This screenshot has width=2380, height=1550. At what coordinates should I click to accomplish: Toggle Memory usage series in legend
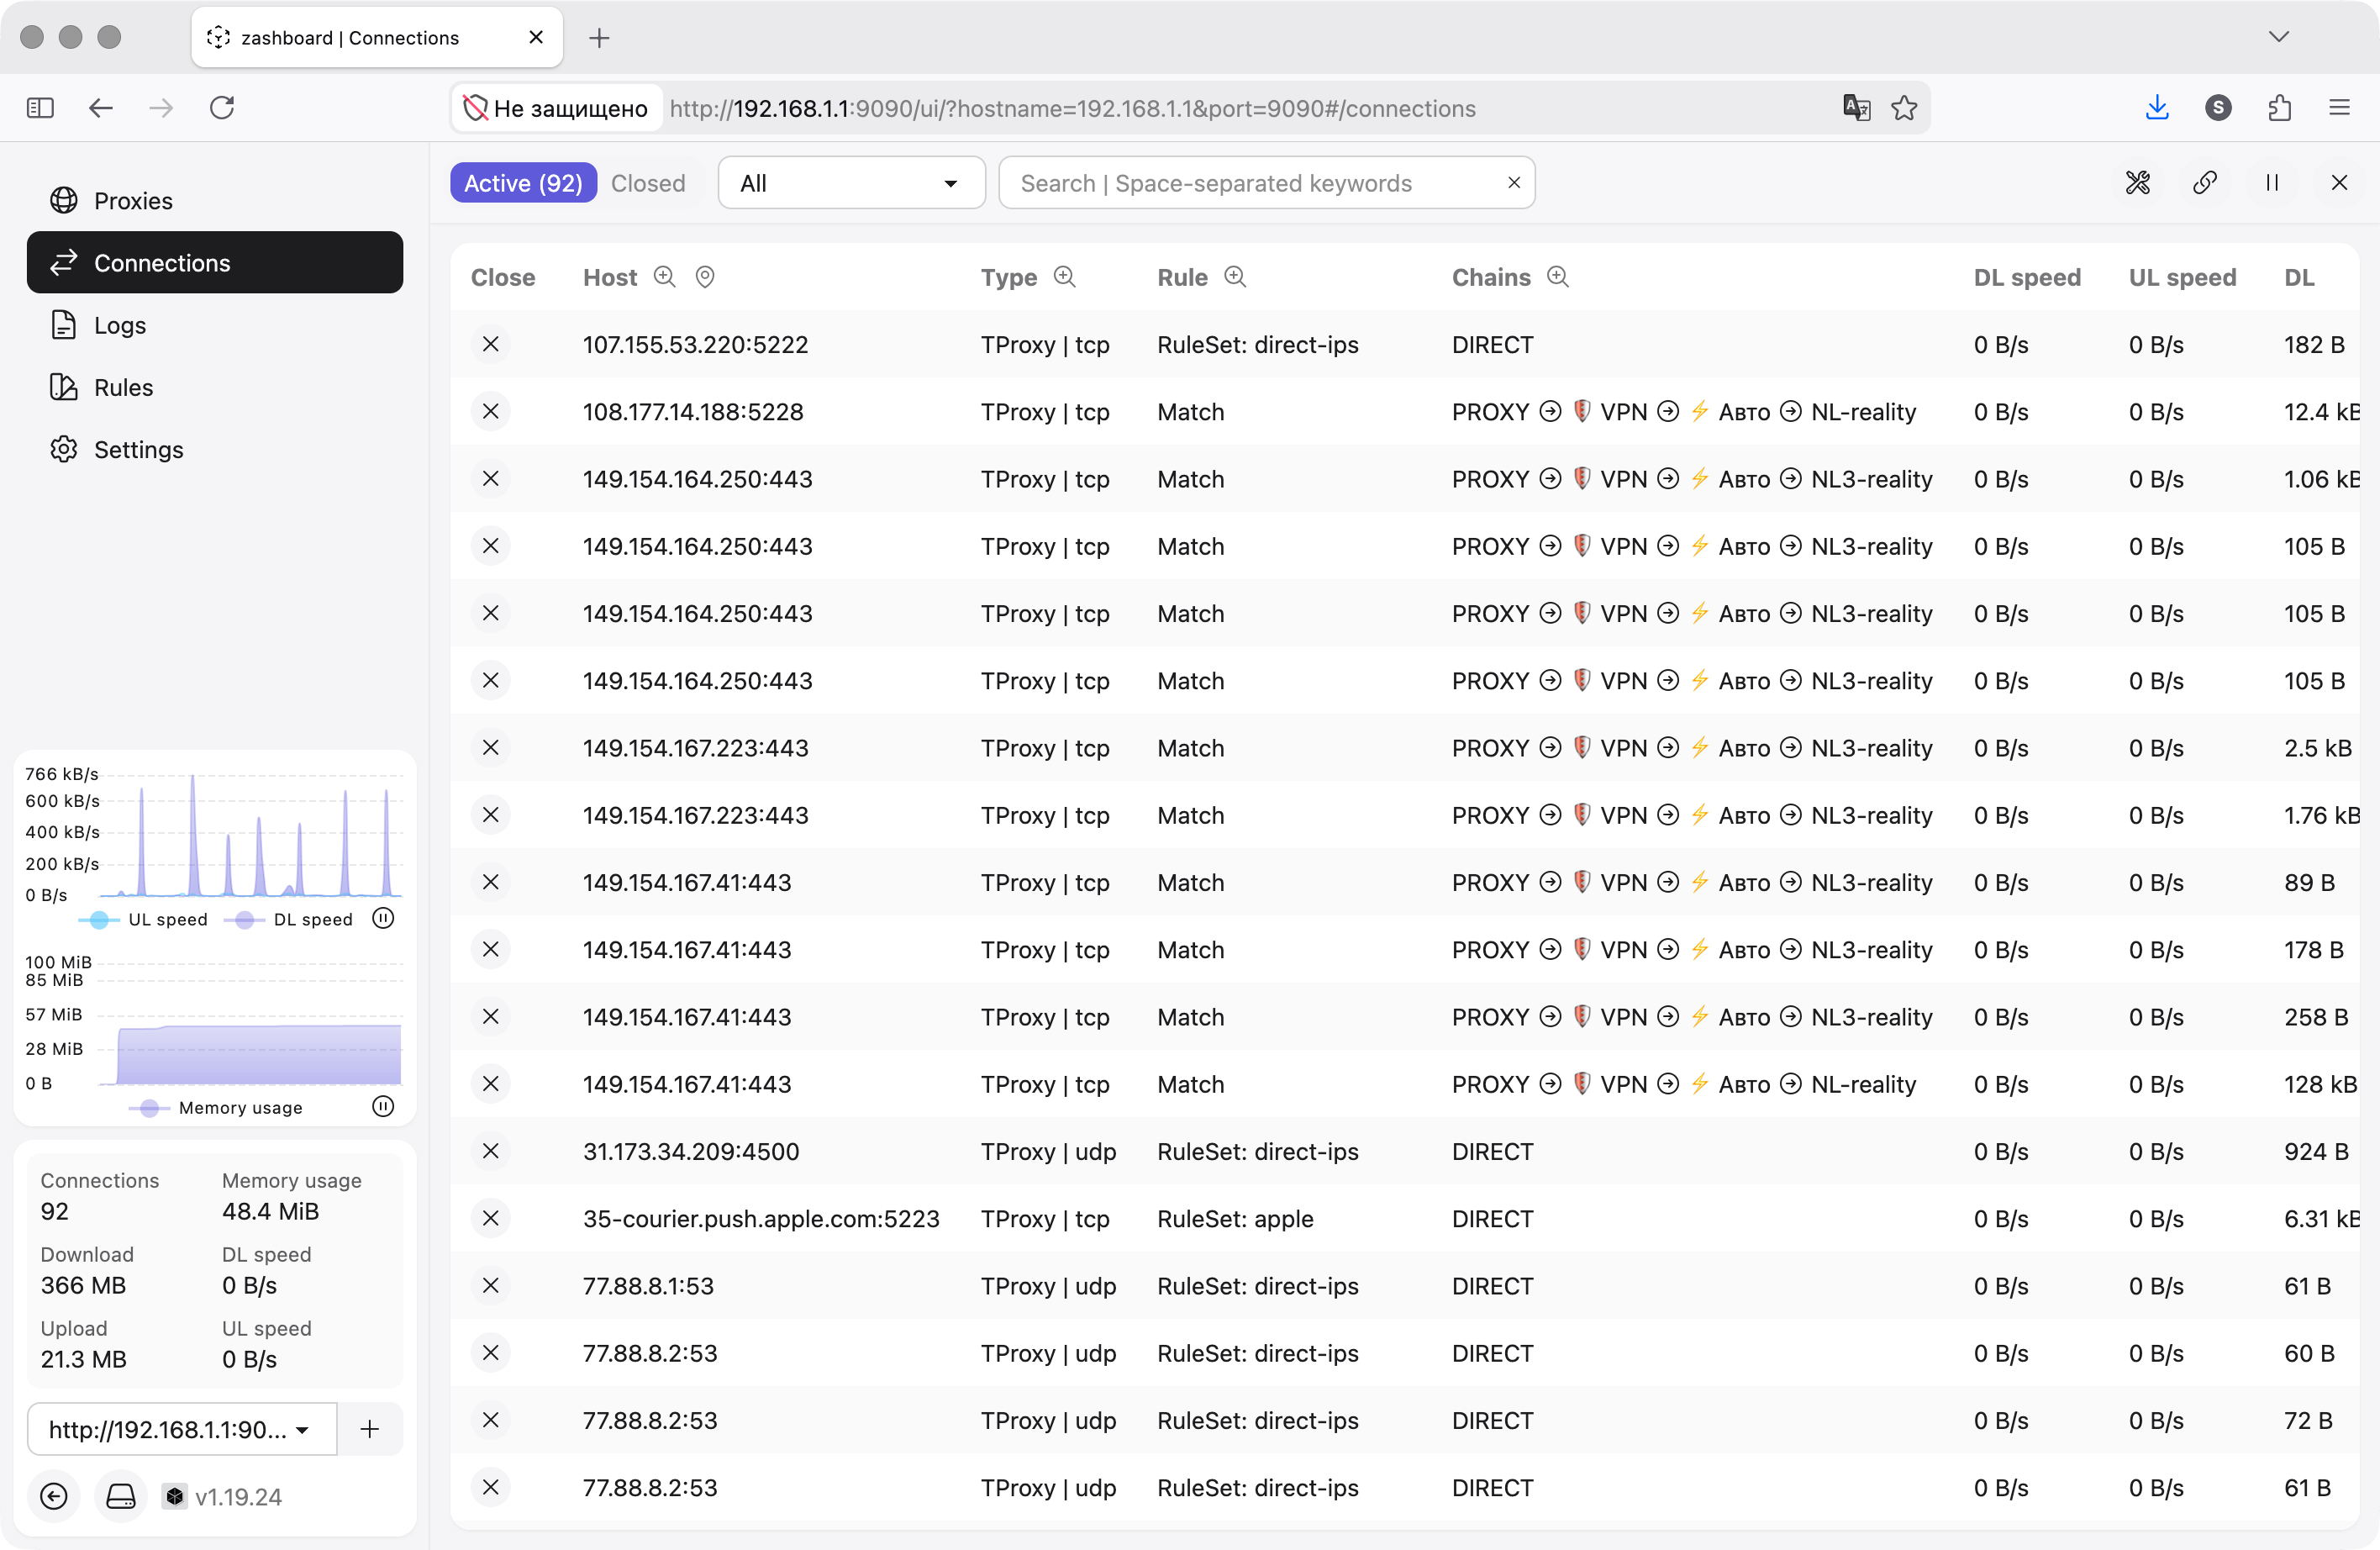coord(217,1107)
